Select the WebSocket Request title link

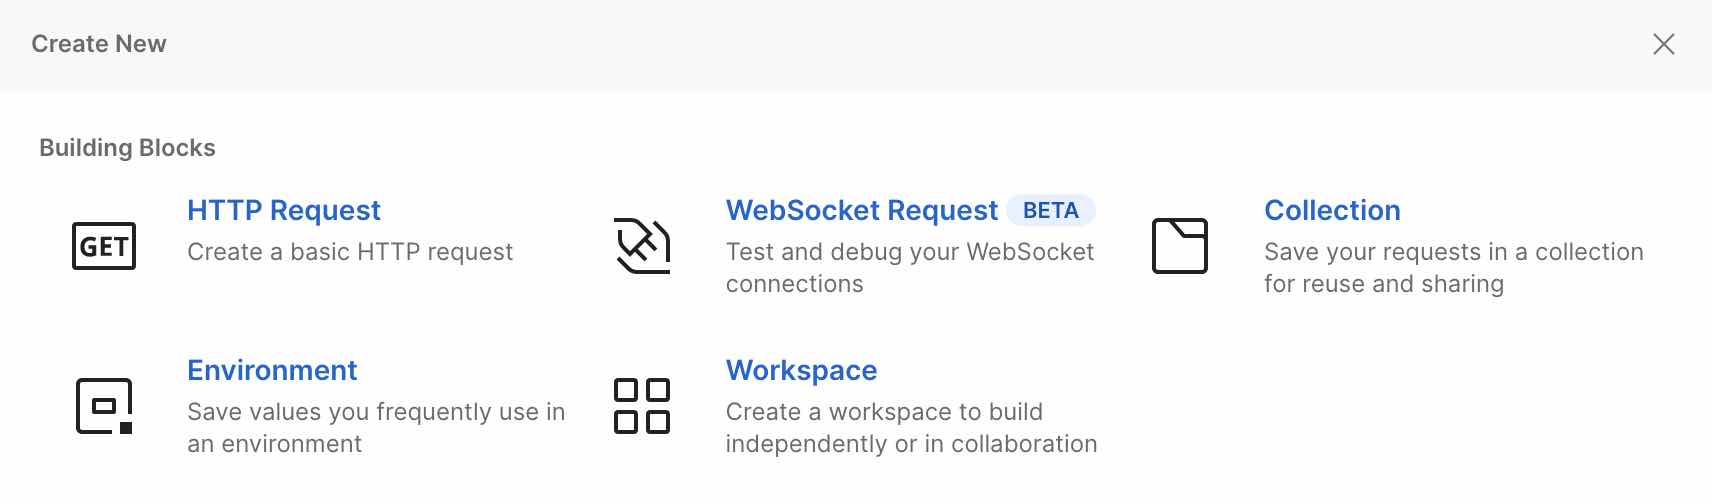861,210
